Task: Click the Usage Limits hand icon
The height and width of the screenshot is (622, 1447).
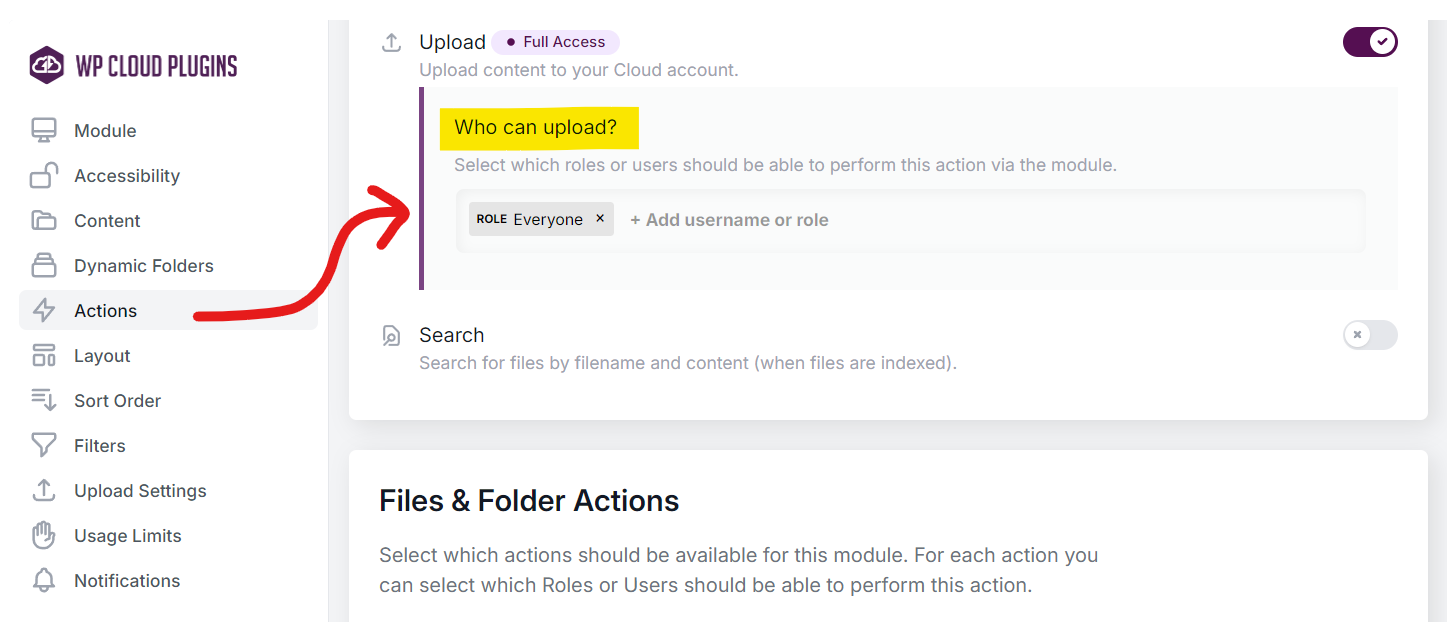Action: coord(44,536)
